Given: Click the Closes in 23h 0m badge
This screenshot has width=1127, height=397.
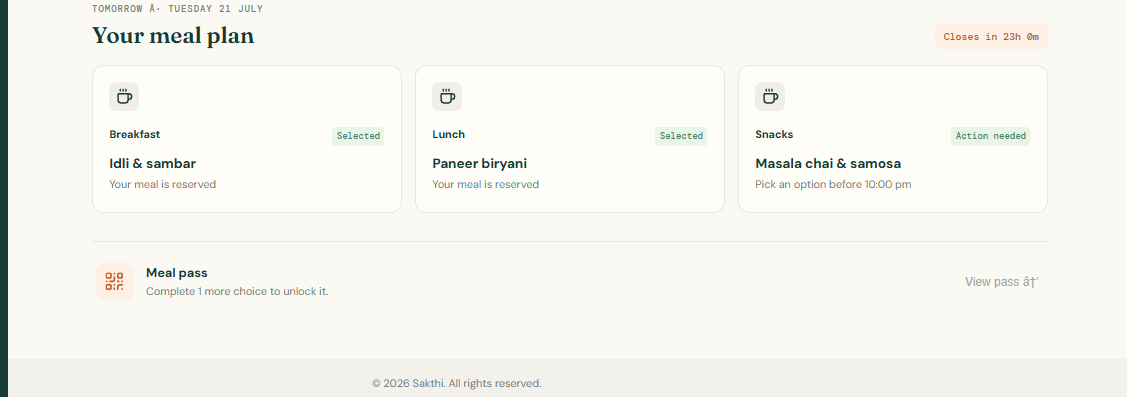Looking at the screenshot, I should 991,37.
